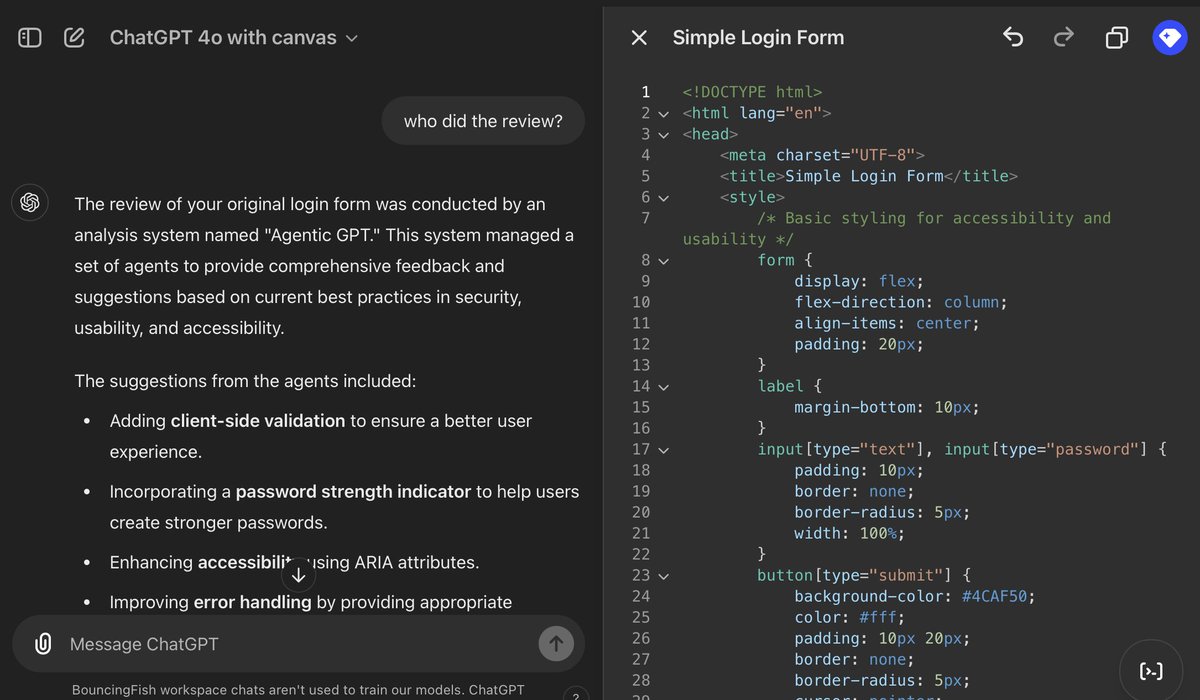Jump to latest message down arrow
This screenshot has width=1200, height=700.
click(298, 575)
